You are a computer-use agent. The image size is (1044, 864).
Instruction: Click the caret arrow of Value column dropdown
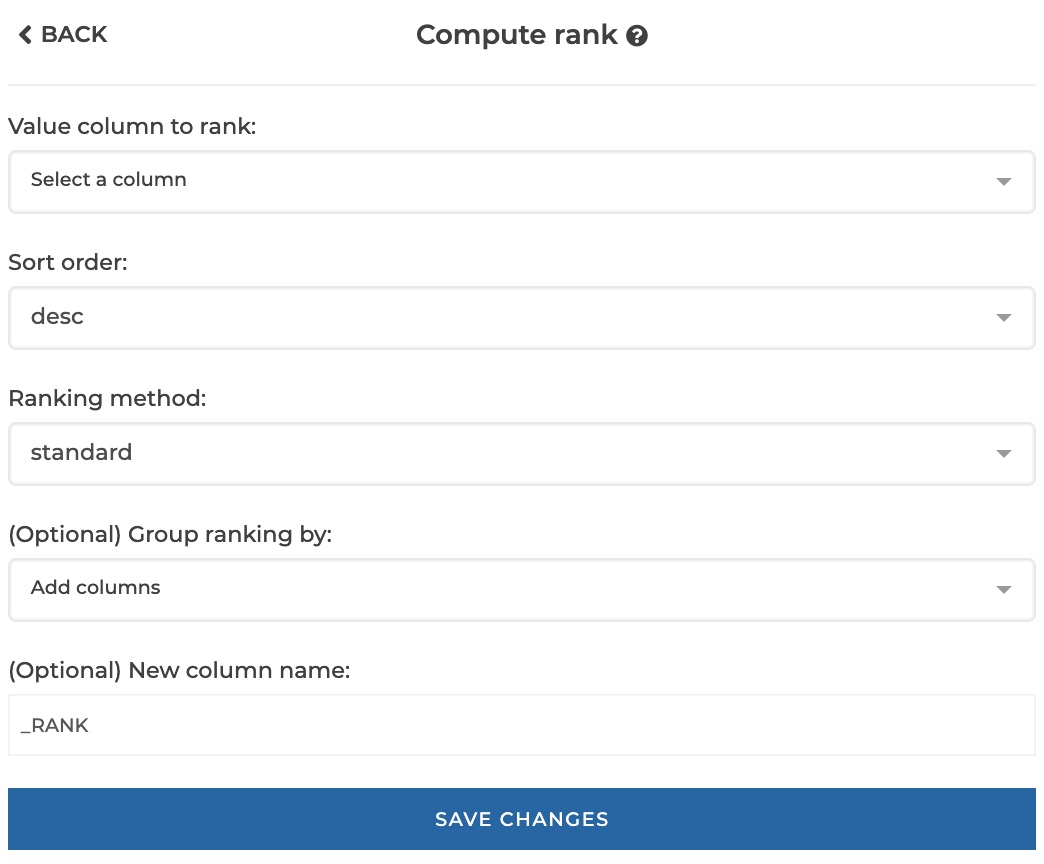click(1003, 181)
